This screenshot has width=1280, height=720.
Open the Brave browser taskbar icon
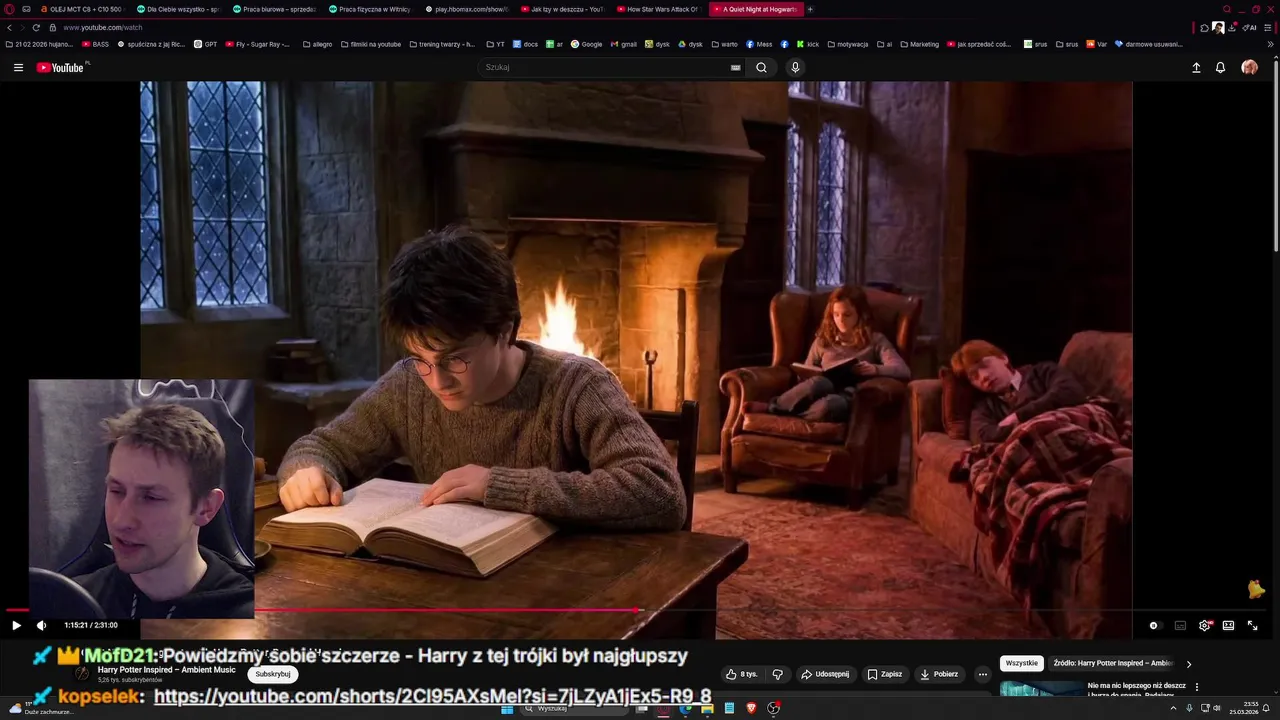(x=752, y=708)
